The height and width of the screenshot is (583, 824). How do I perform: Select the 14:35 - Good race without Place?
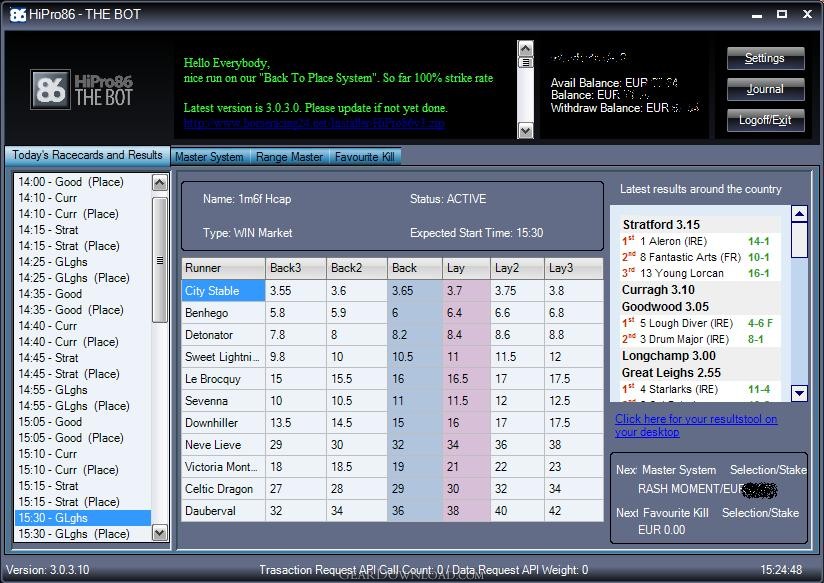point(50,294)
